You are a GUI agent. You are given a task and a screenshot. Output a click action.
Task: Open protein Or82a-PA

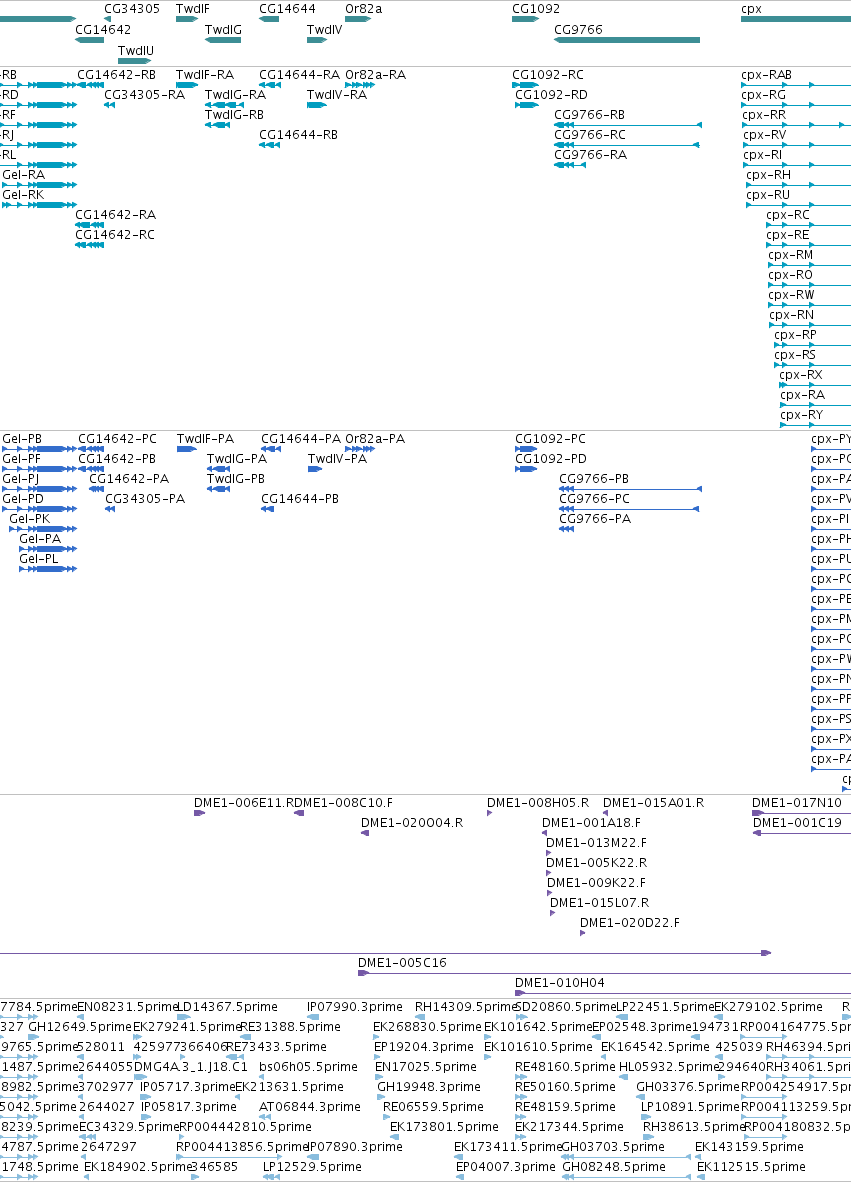point(375,439)
